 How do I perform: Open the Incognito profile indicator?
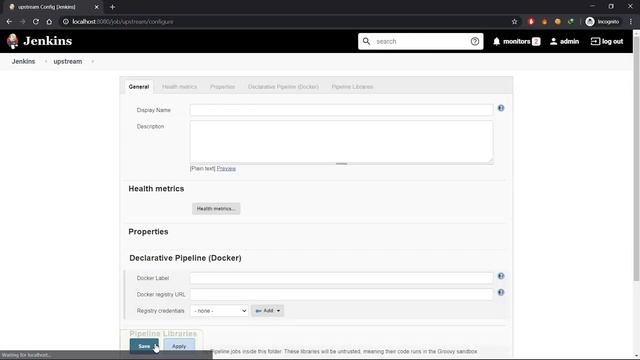pos(602,22)
